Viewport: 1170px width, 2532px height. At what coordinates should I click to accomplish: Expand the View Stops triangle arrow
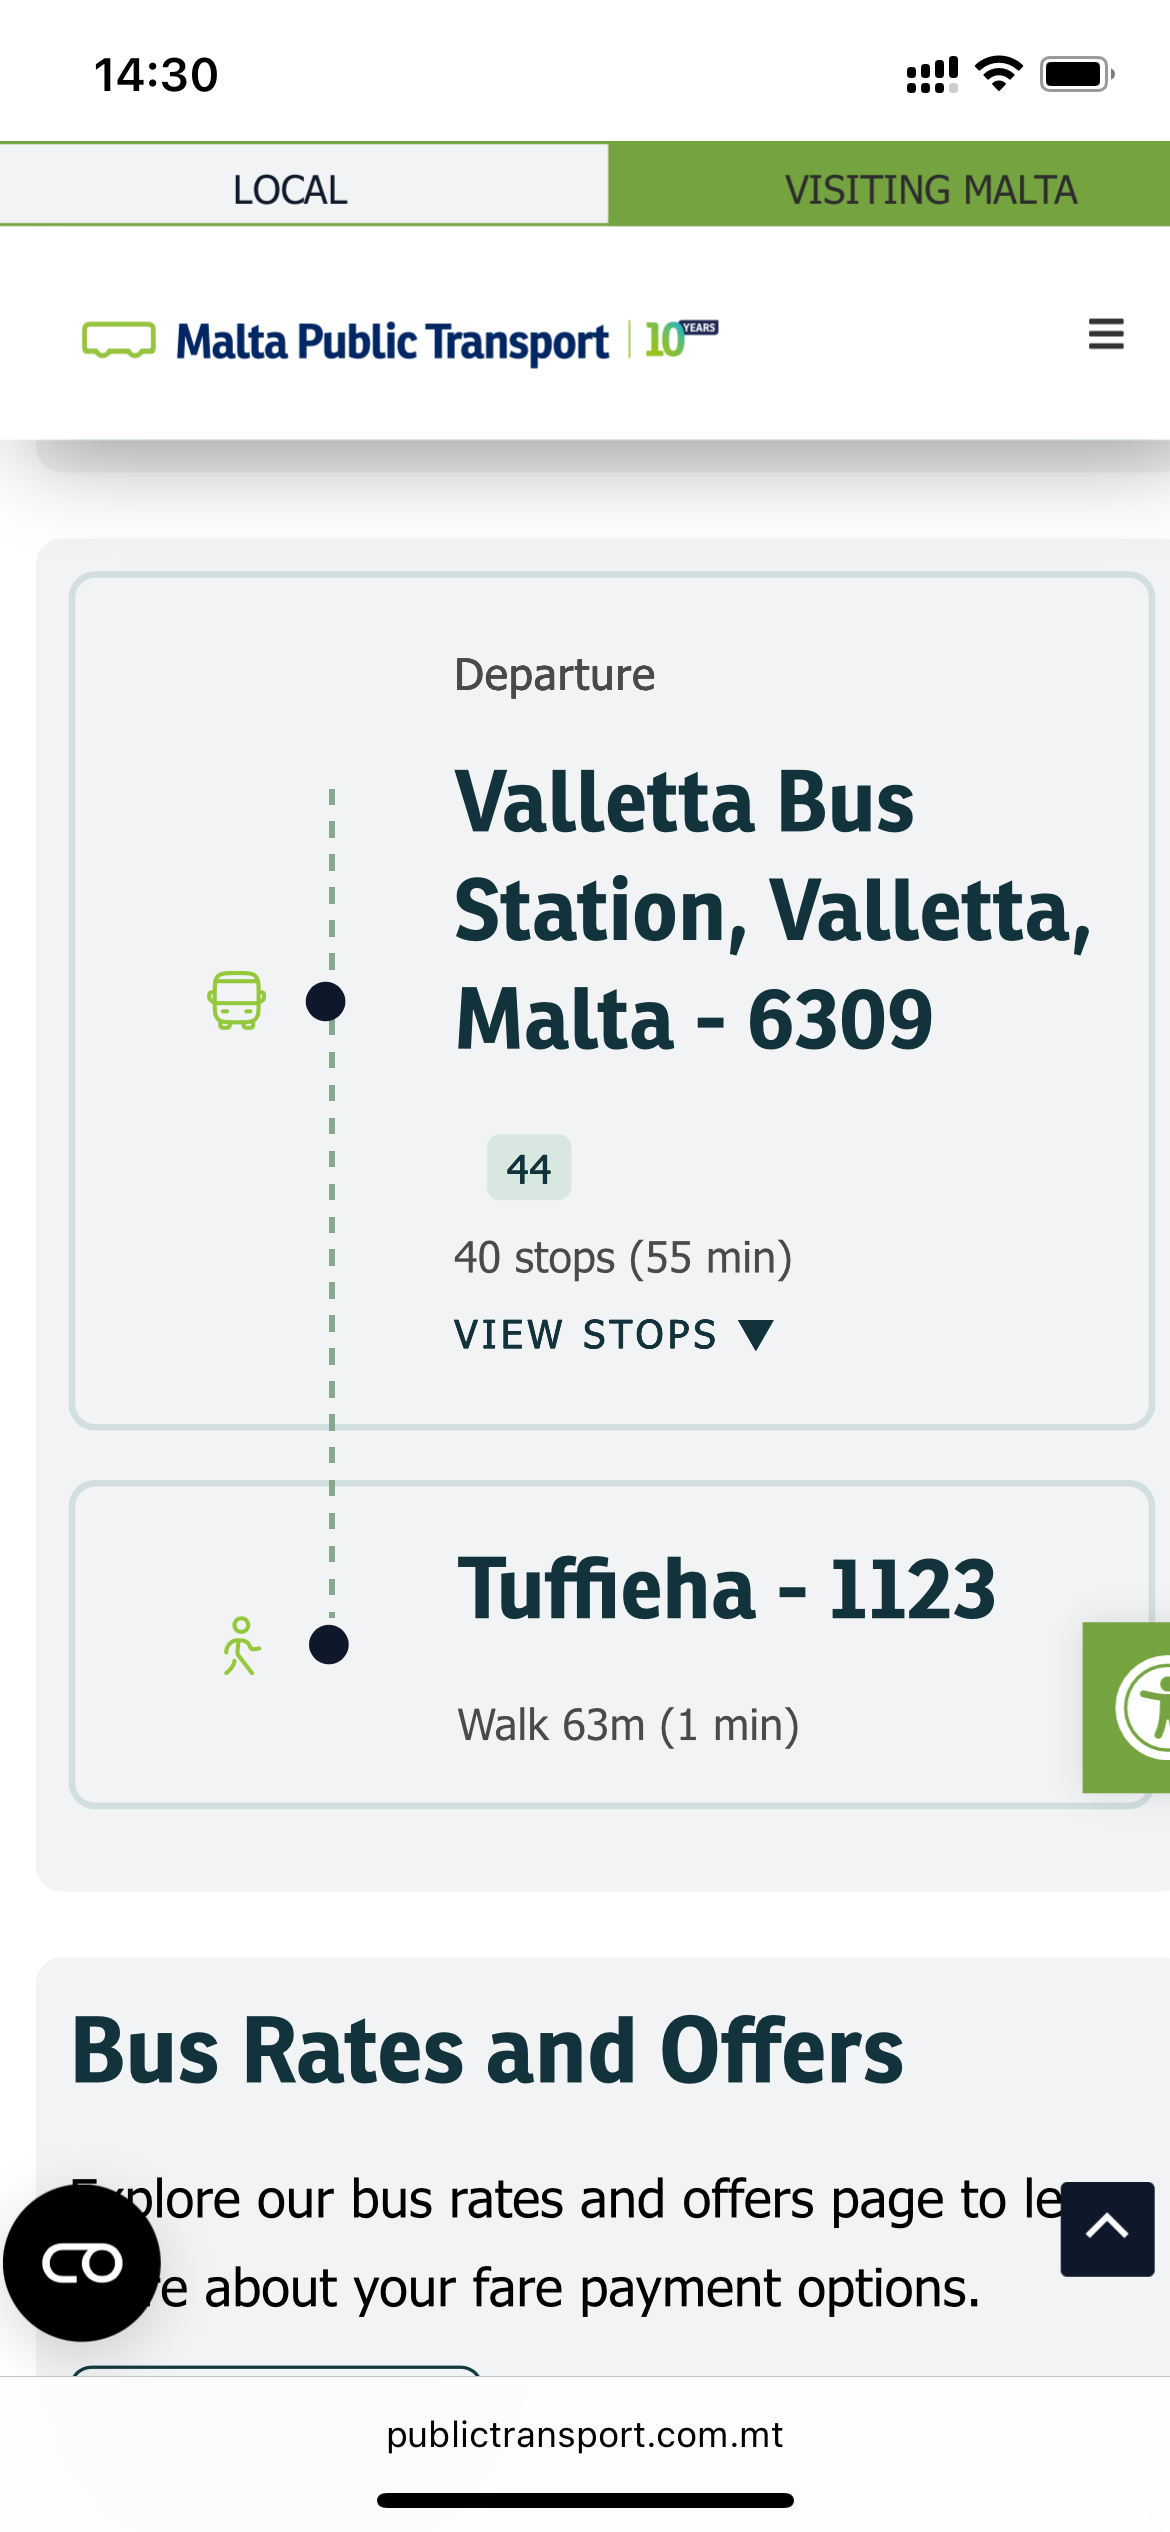tap(756, 1334)
